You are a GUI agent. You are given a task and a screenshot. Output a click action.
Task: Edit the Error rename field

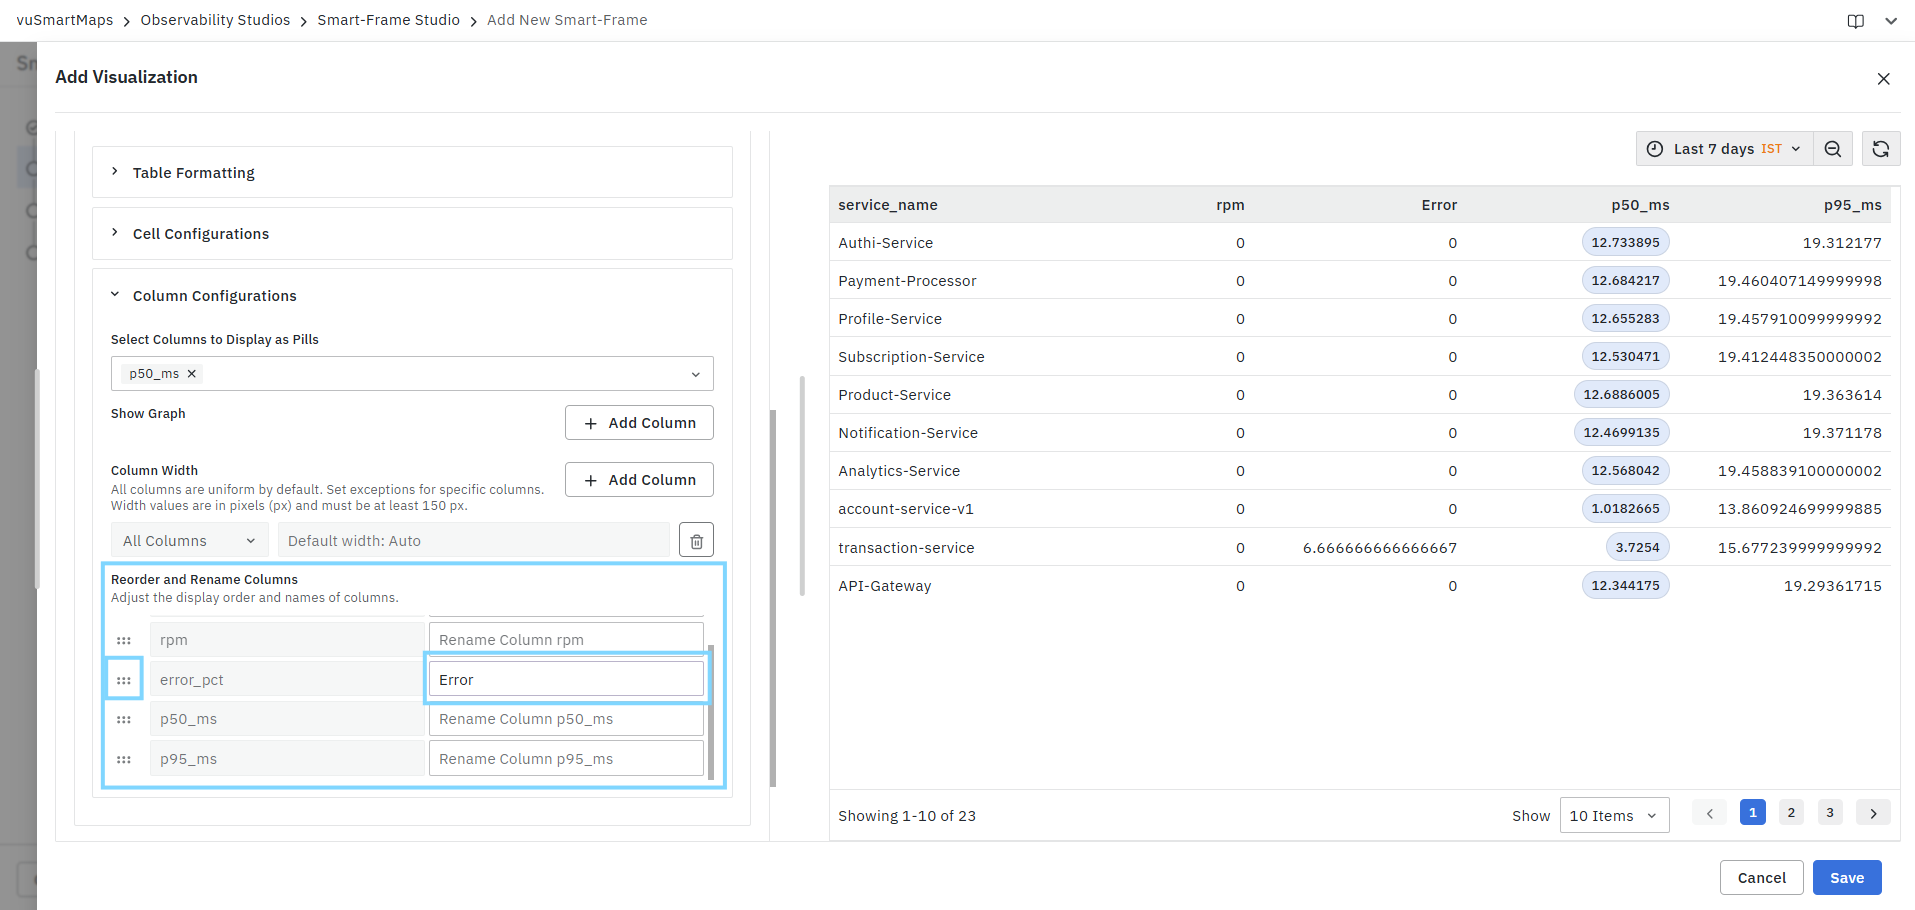point(566,680)
